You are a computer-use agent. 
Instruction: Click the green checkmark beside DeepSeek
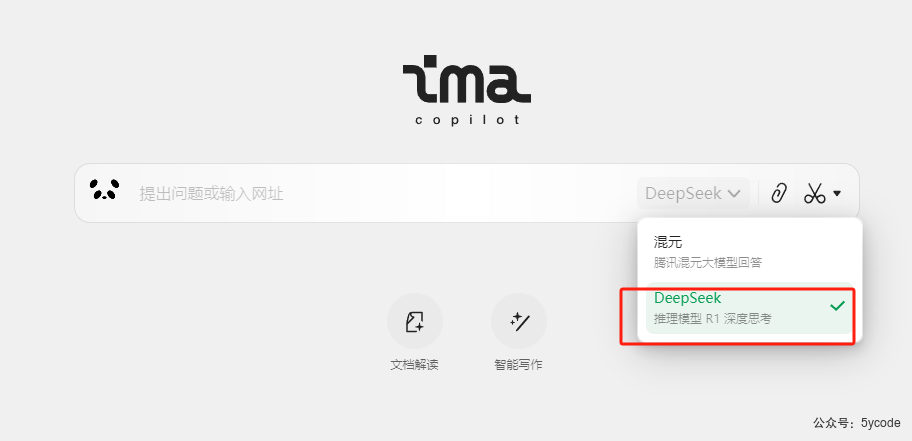point(837,306)
